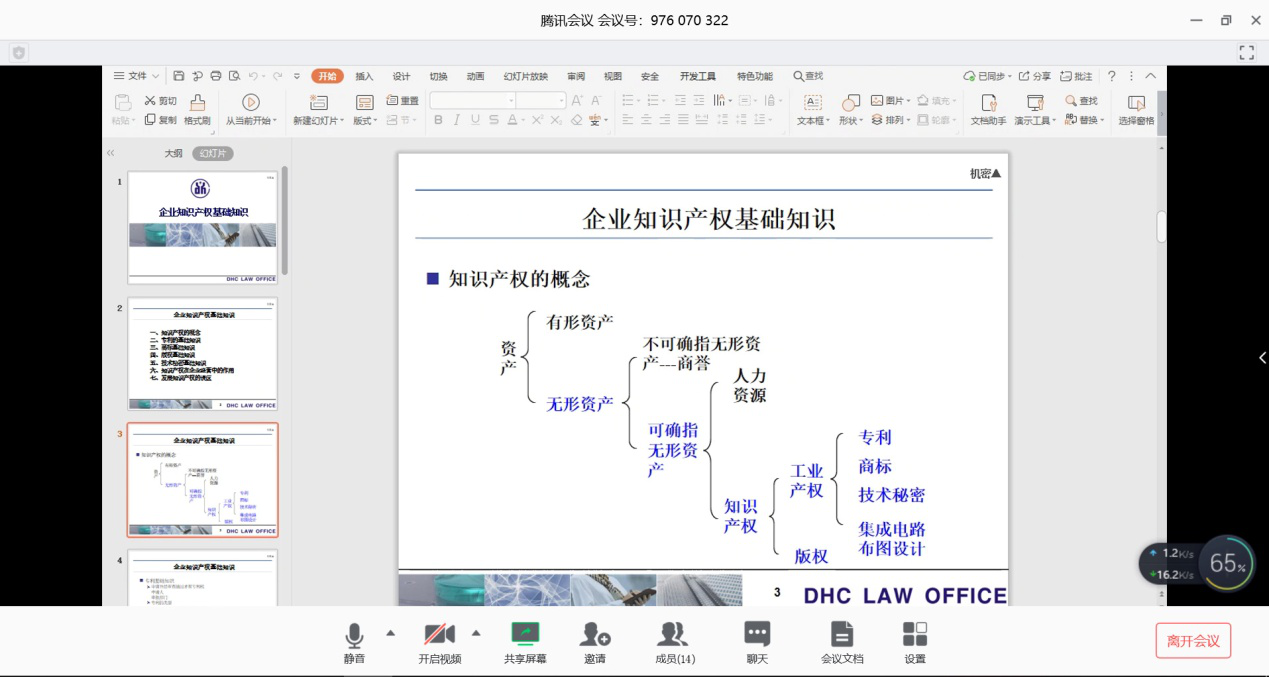
Task: Click the print icon in quick access bar
Action: click(215, 76)
